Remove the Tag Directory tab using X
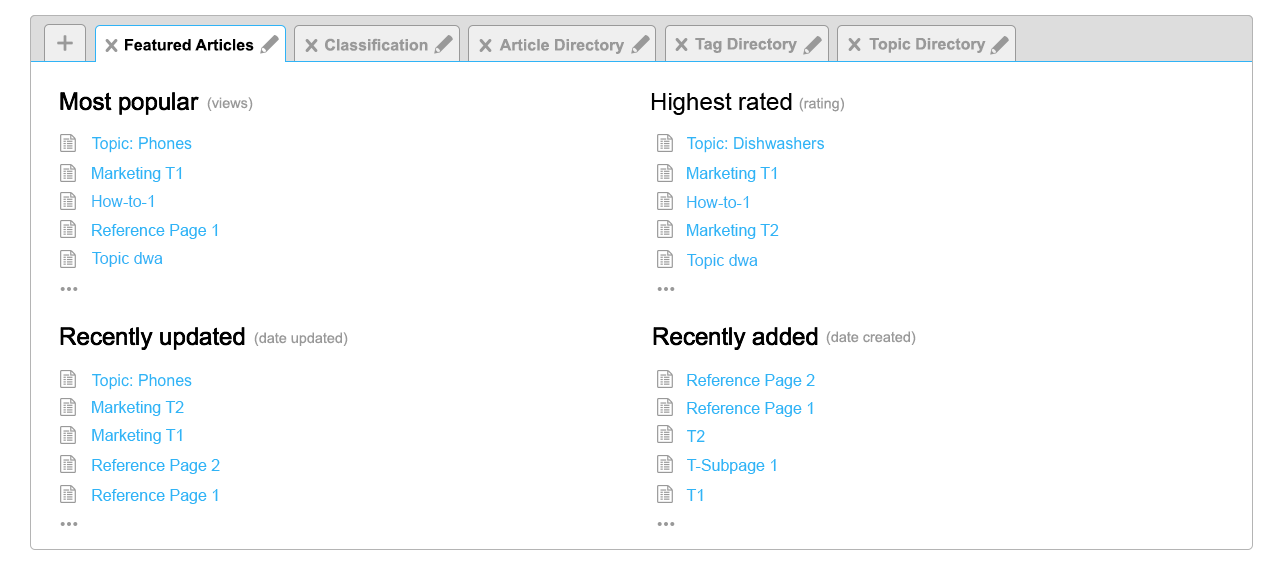 [681, 45]
